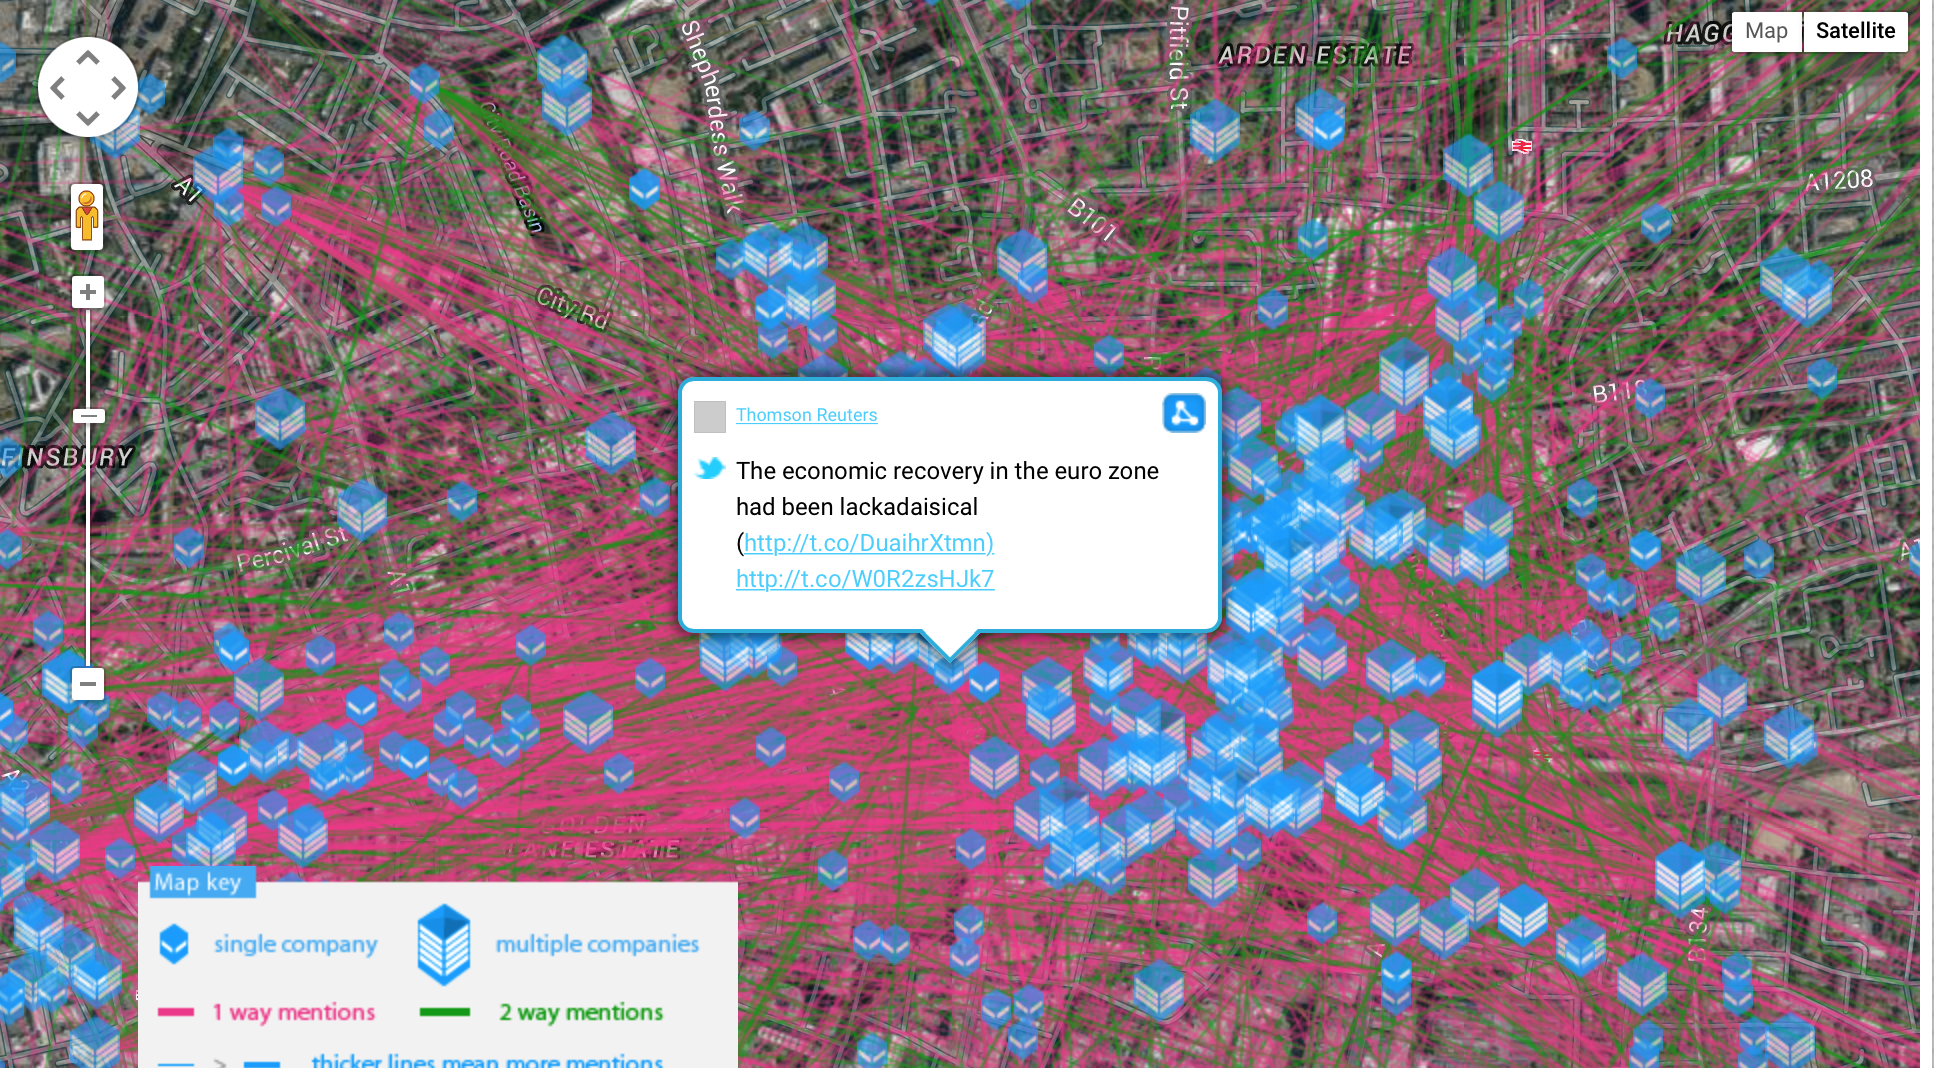Click the Map key label tab

(197, 882)
